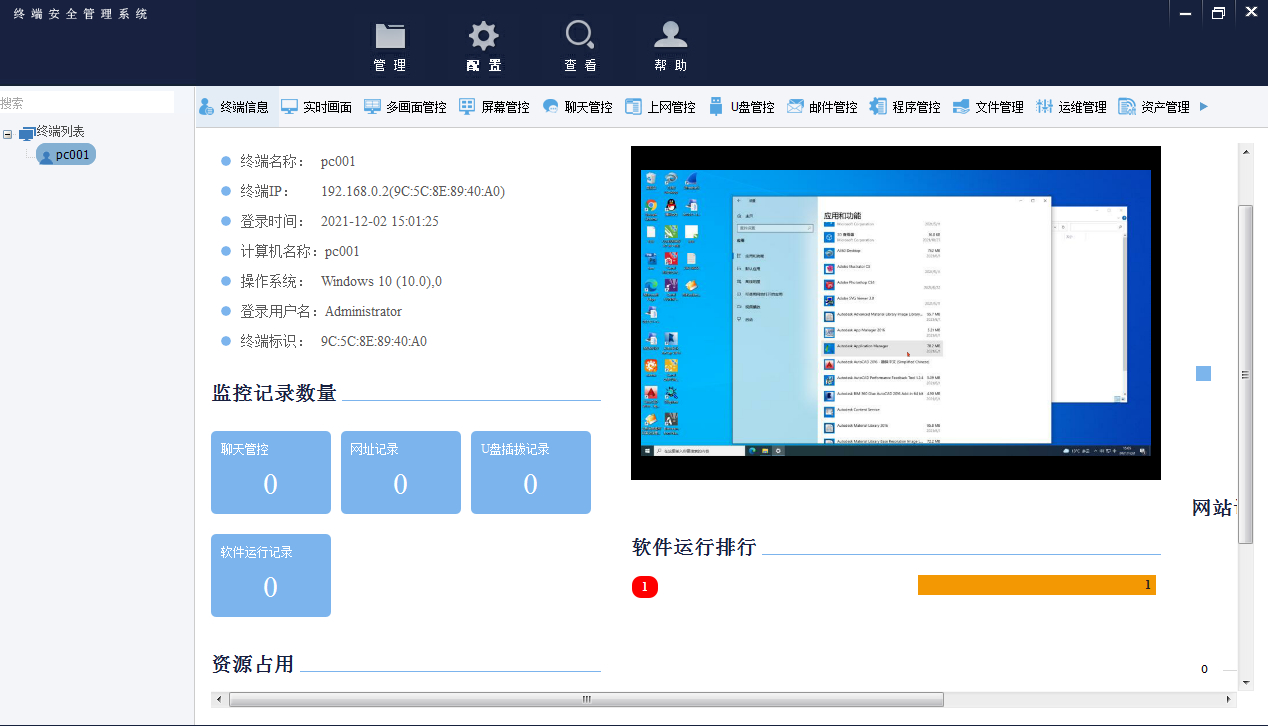Click the U盘插拔记录 count tile
The image size is (1268, 726).
530,472
